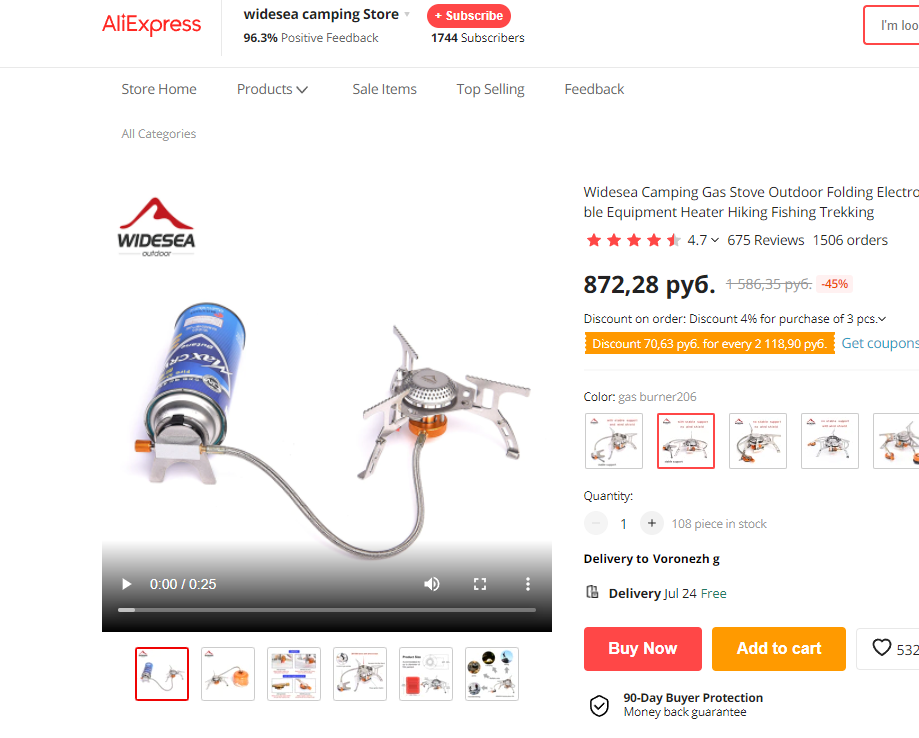The image size is (919, 738).
Task: Go to the Sale Items tab
Action: coord(384,89)
